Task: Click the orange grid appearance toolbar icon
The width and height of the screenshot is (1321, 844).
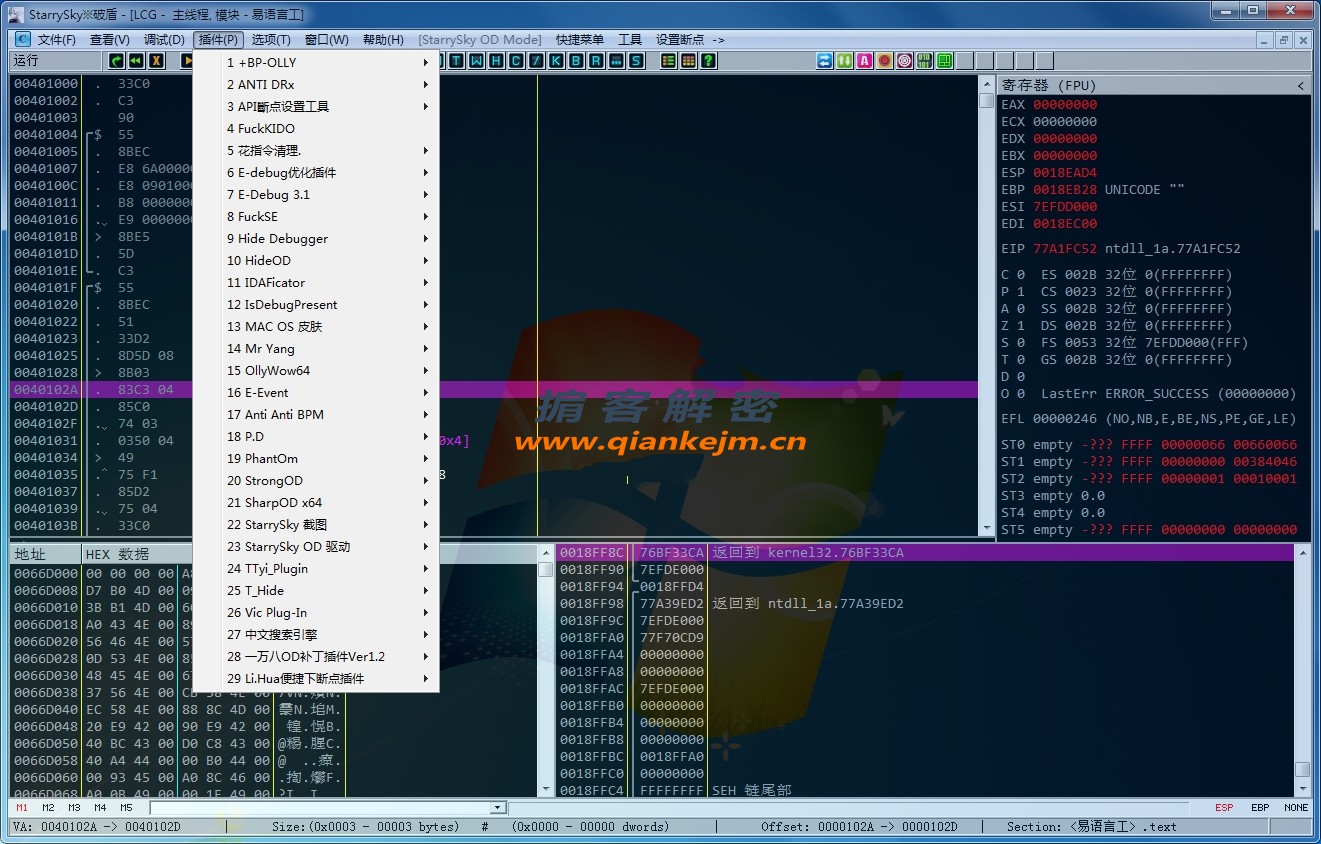Action: tap(688, 61)
